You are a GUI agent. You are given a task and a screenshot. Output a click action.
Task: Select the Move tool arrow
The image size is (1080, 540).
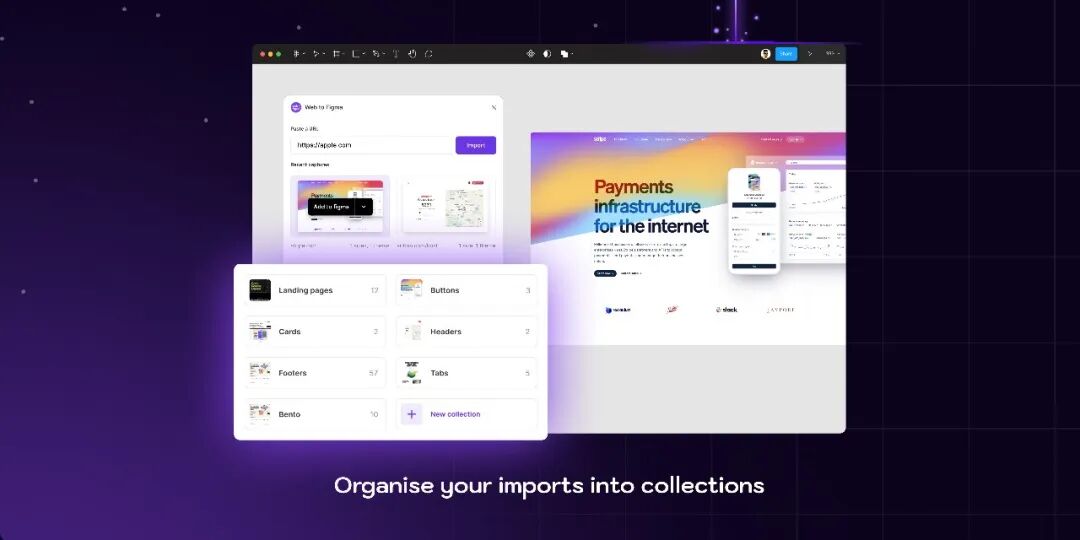[315, 54]
